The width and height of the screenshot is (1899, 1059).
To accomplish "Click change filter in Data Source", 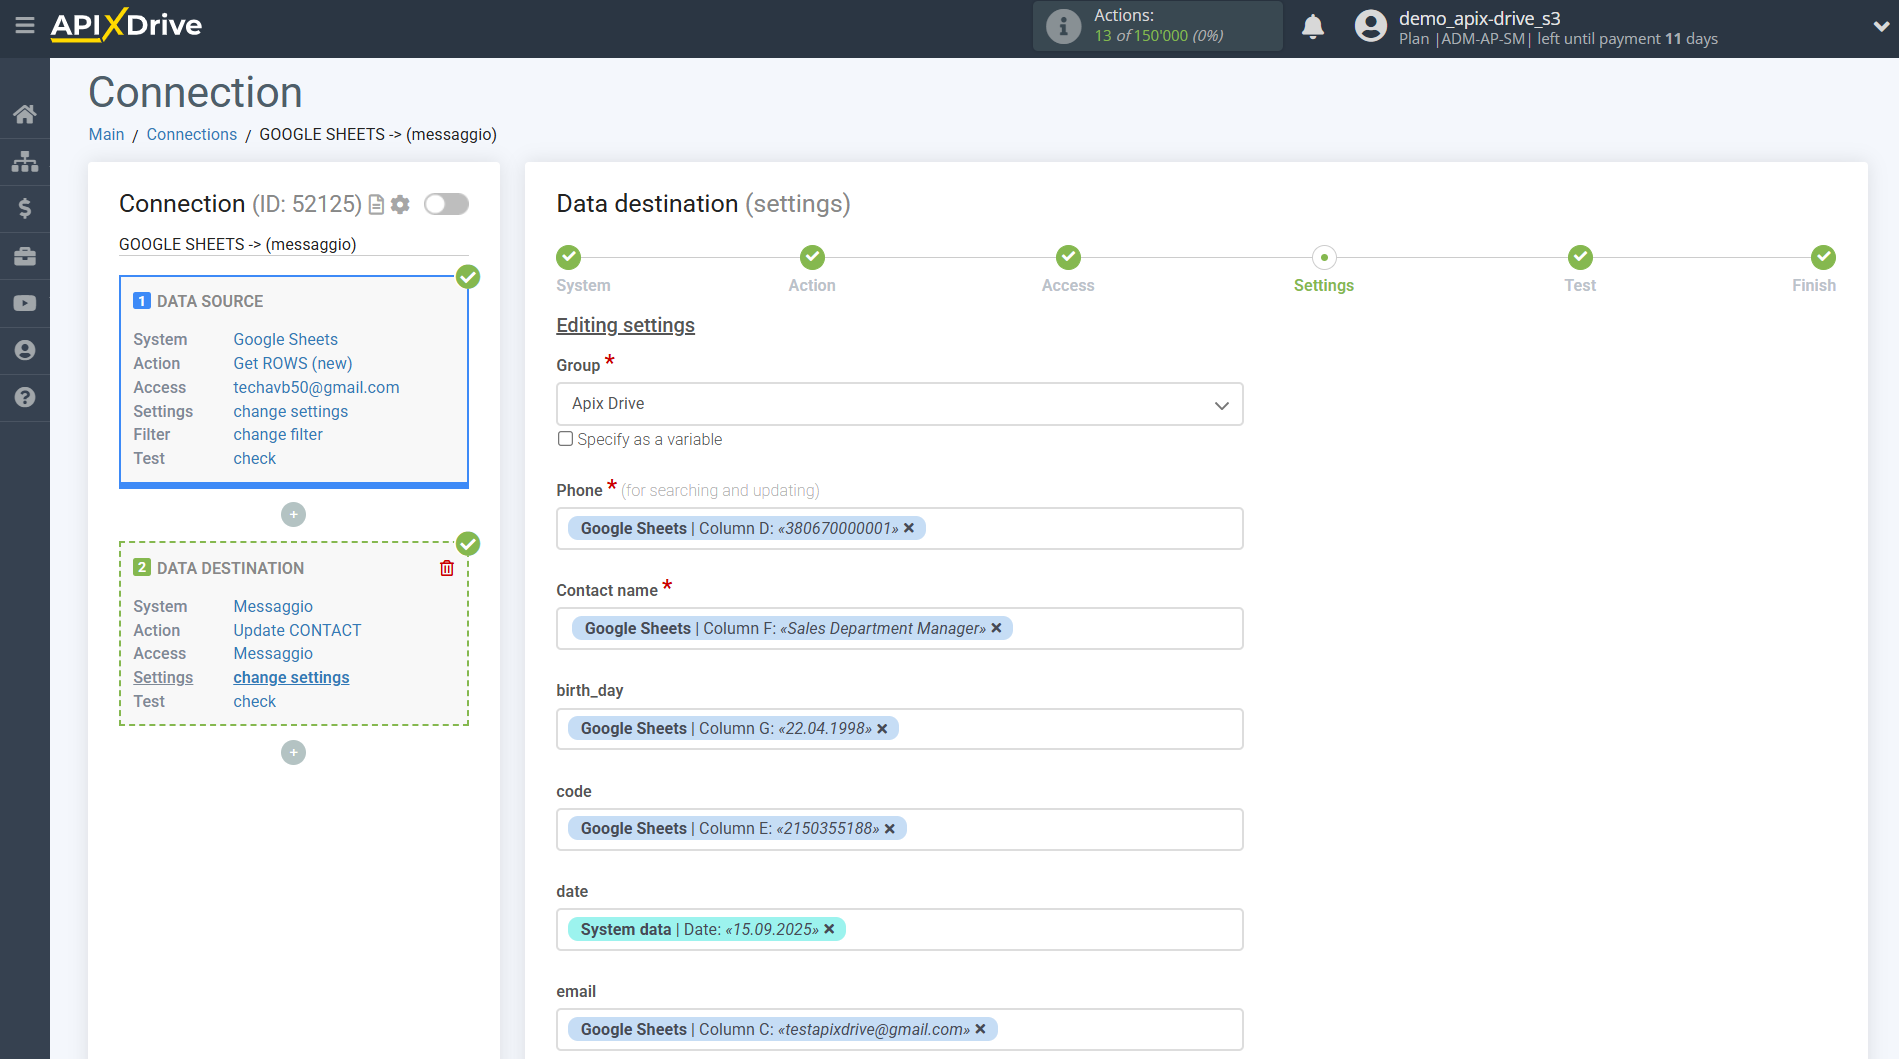I will tap(278, 435).
